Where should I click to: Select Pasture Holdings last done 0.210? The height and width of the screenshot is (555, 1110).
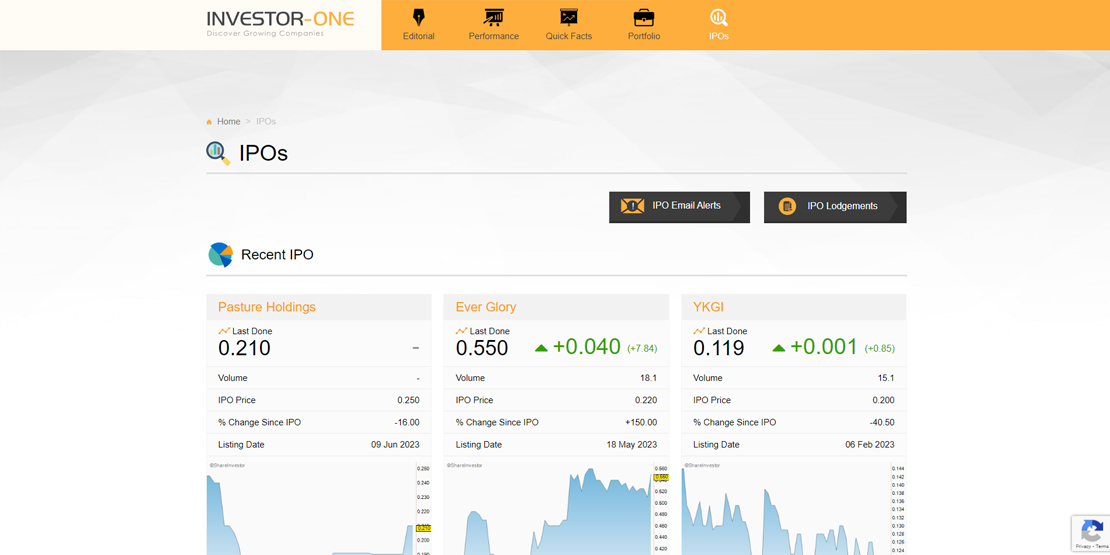[244, 348]
